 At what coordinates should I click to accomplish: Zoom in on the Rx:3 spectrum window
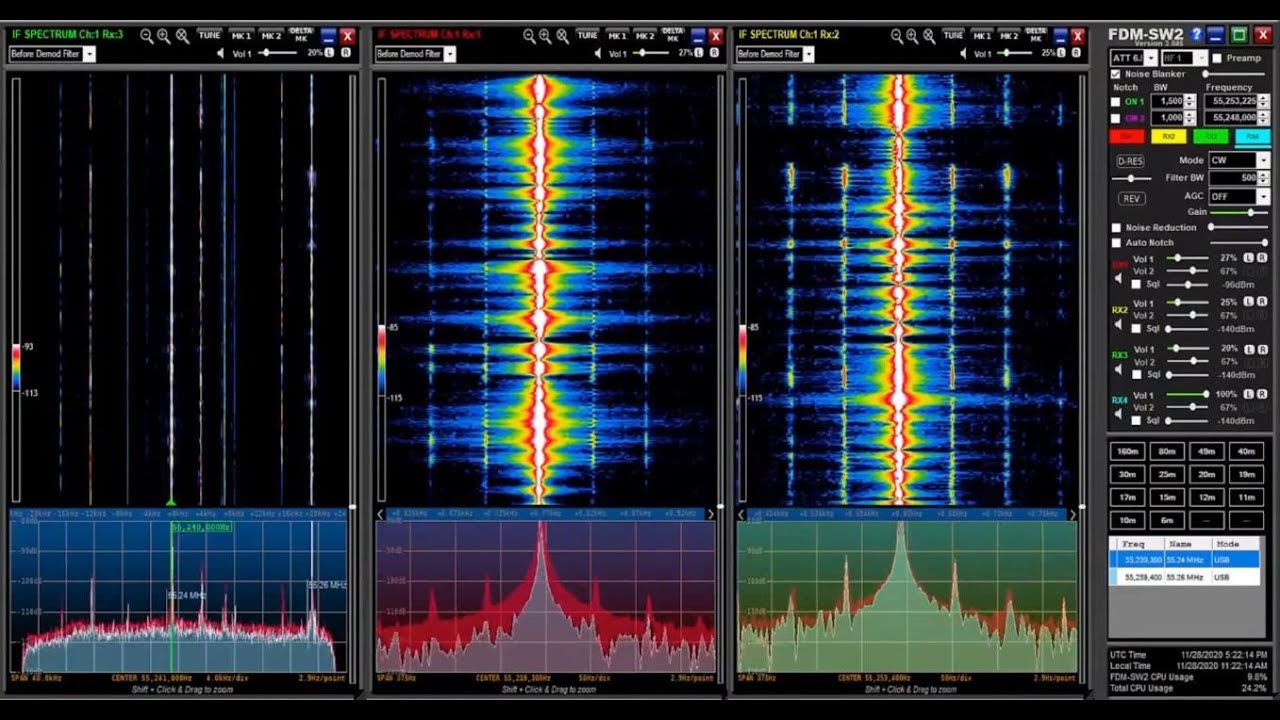[x=164, y=36]
